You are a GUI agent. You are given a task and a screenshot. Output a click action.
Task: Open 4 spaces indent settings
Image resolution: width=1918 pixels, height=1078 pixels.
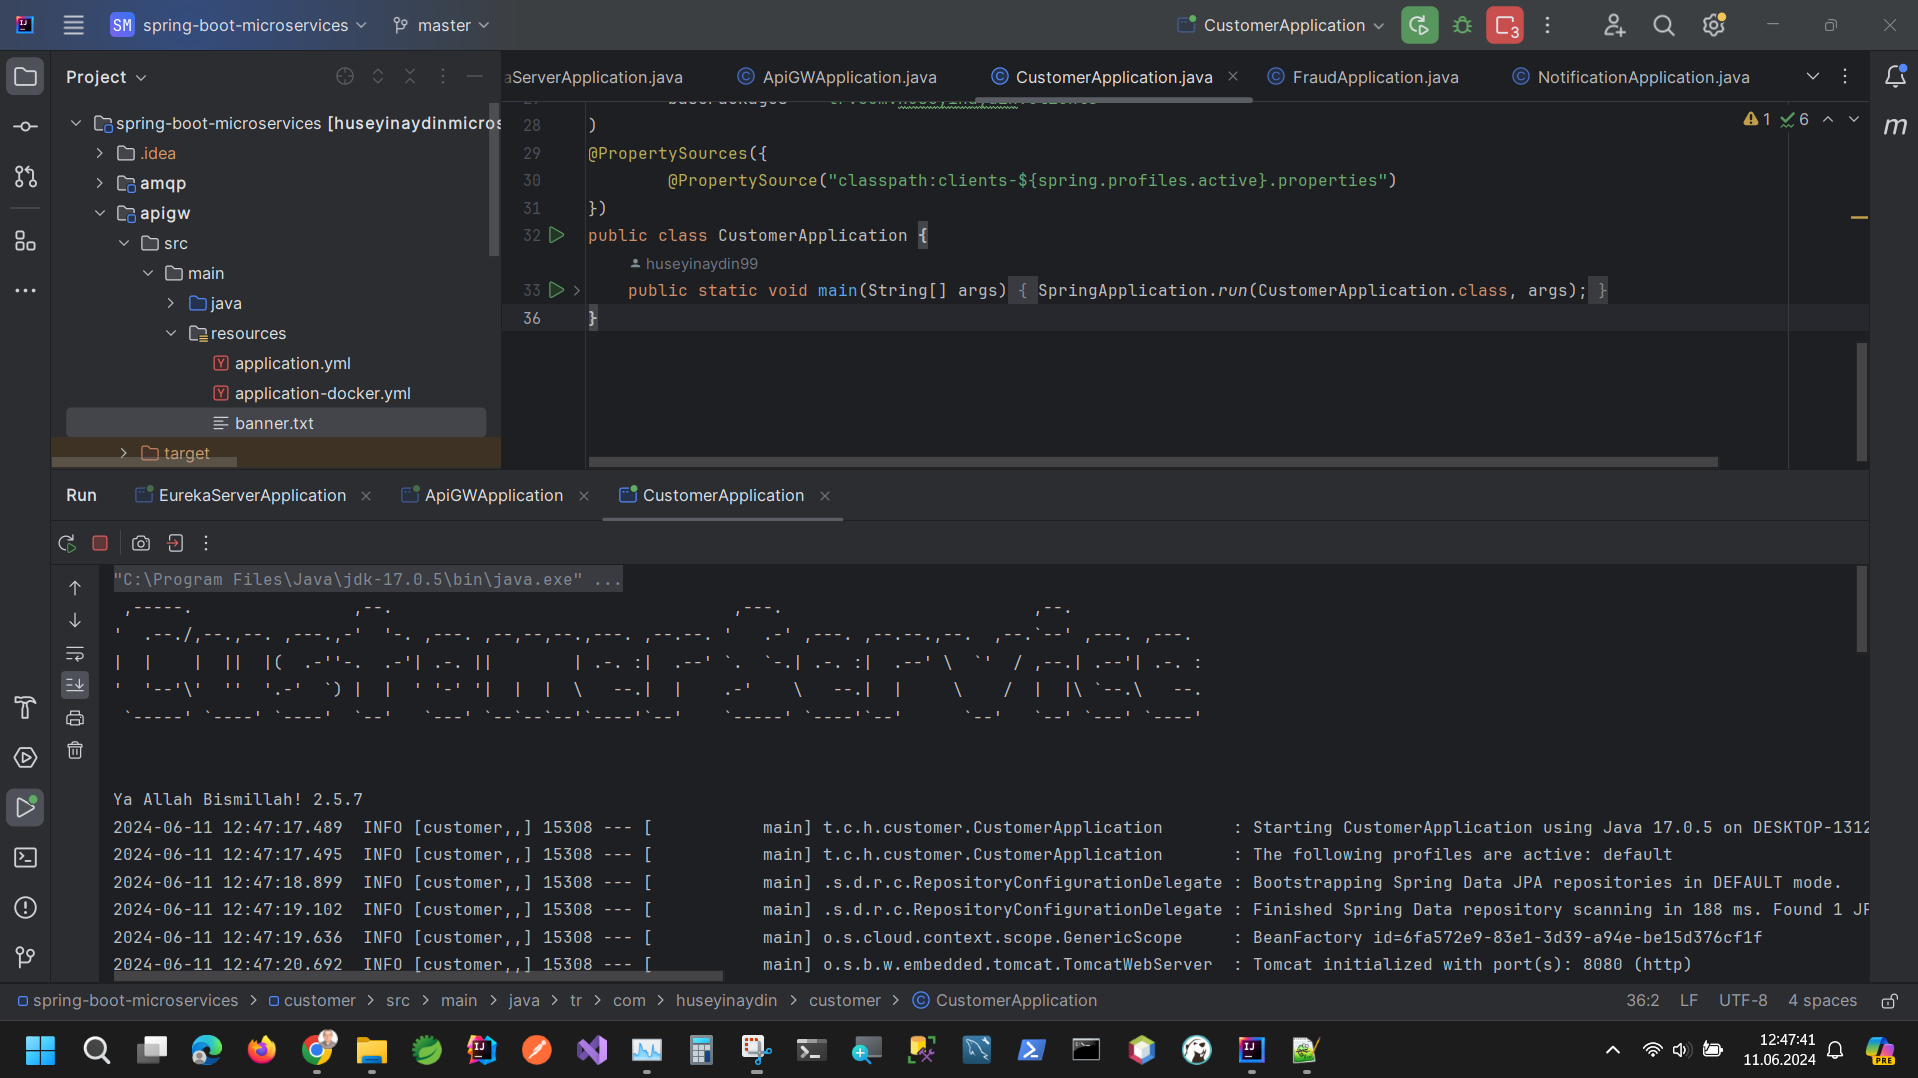[1821, 1001]
